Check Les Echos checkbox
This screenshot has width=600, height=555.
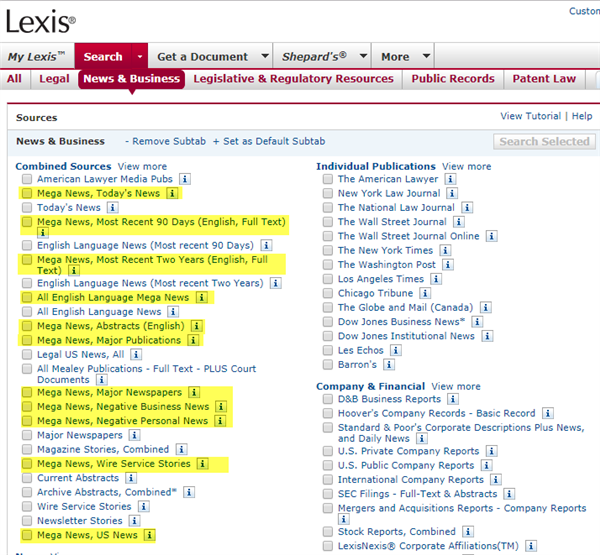[328, 350]
